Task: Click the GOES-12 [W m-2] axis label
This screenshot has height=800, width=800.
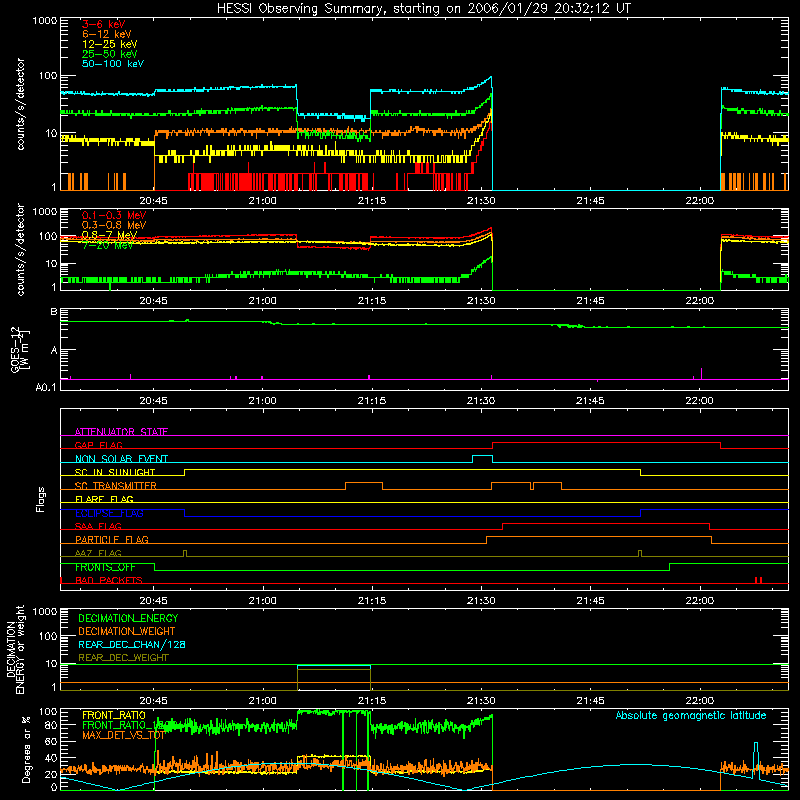Action: point(20,350)
